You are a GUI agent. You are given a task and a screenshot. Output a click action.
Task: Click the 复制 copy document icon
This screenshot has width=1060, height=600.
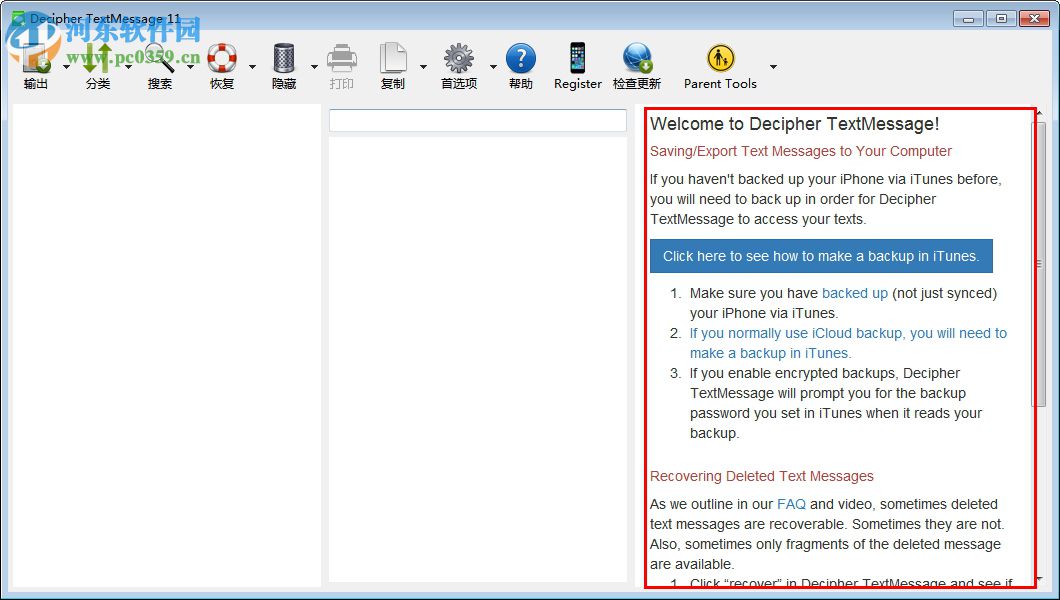tap(393, 60)
